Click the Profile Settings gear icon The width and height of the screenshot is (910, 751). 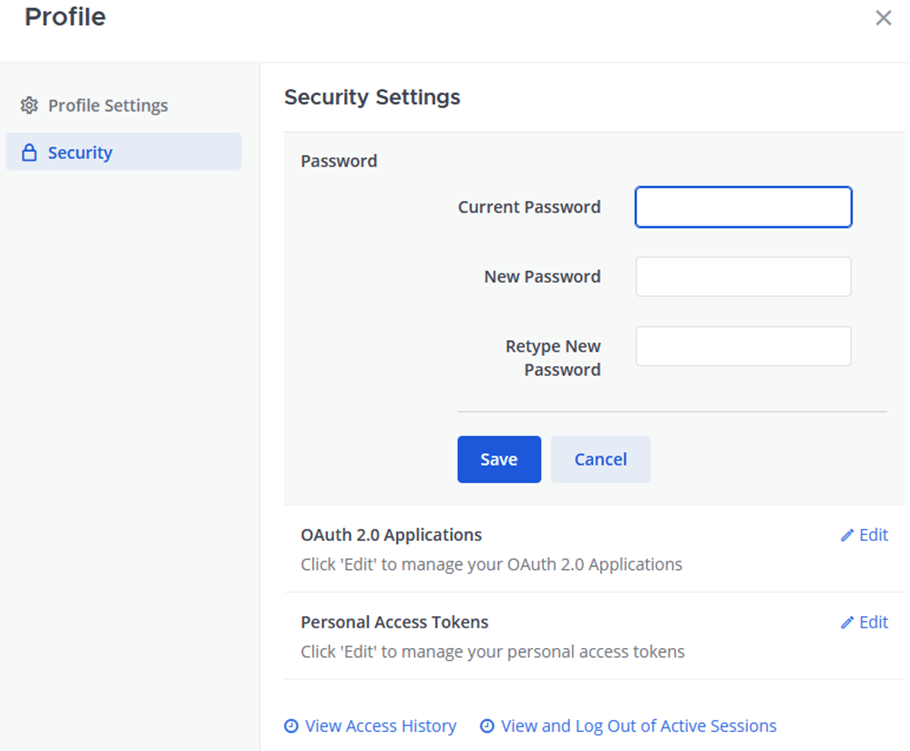29,105
